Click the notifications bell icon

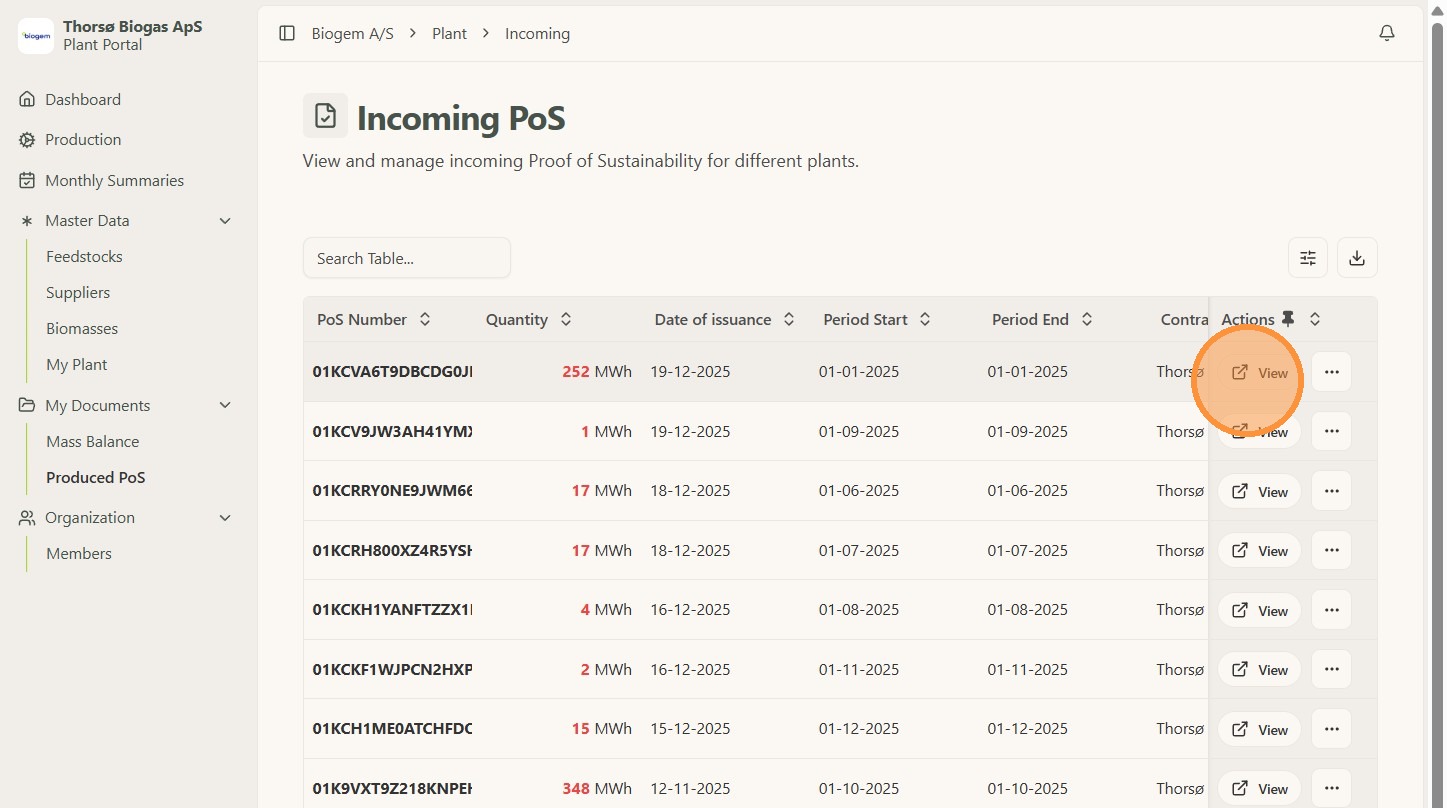pyautogui.click(x=1386, y=33)
